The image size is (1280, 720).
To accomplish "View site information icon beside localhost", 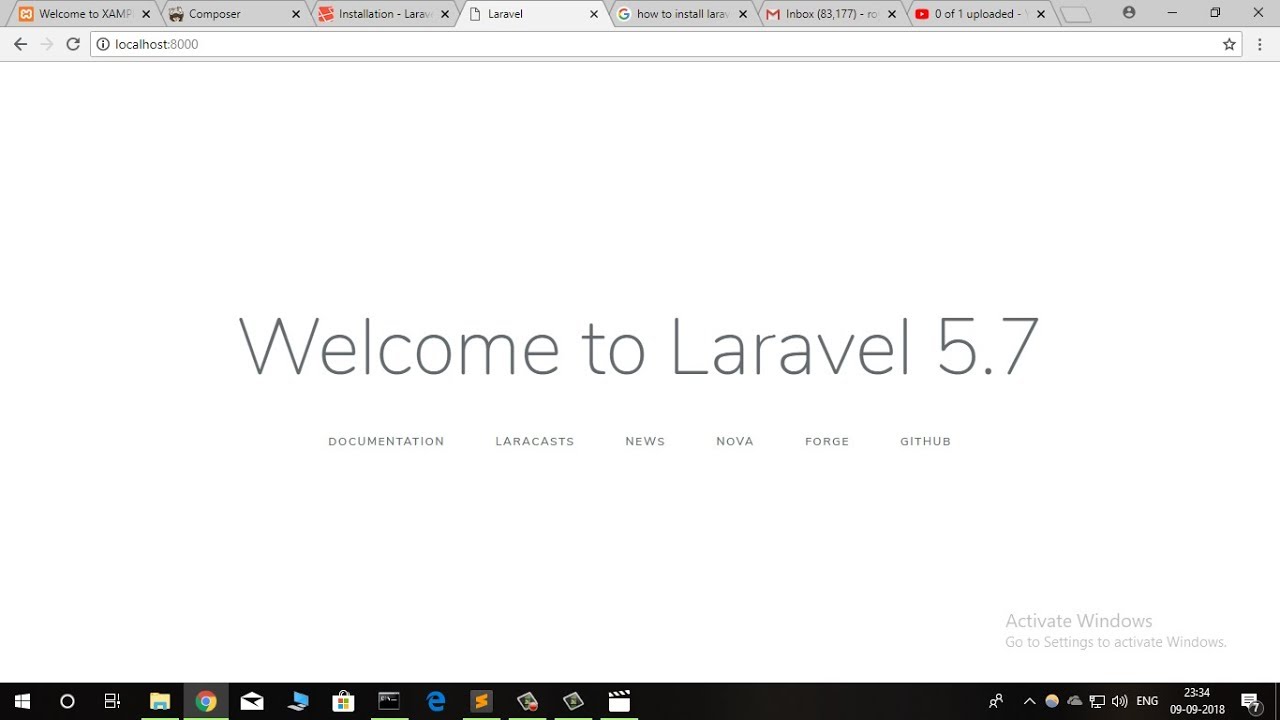I will [102, 44].
